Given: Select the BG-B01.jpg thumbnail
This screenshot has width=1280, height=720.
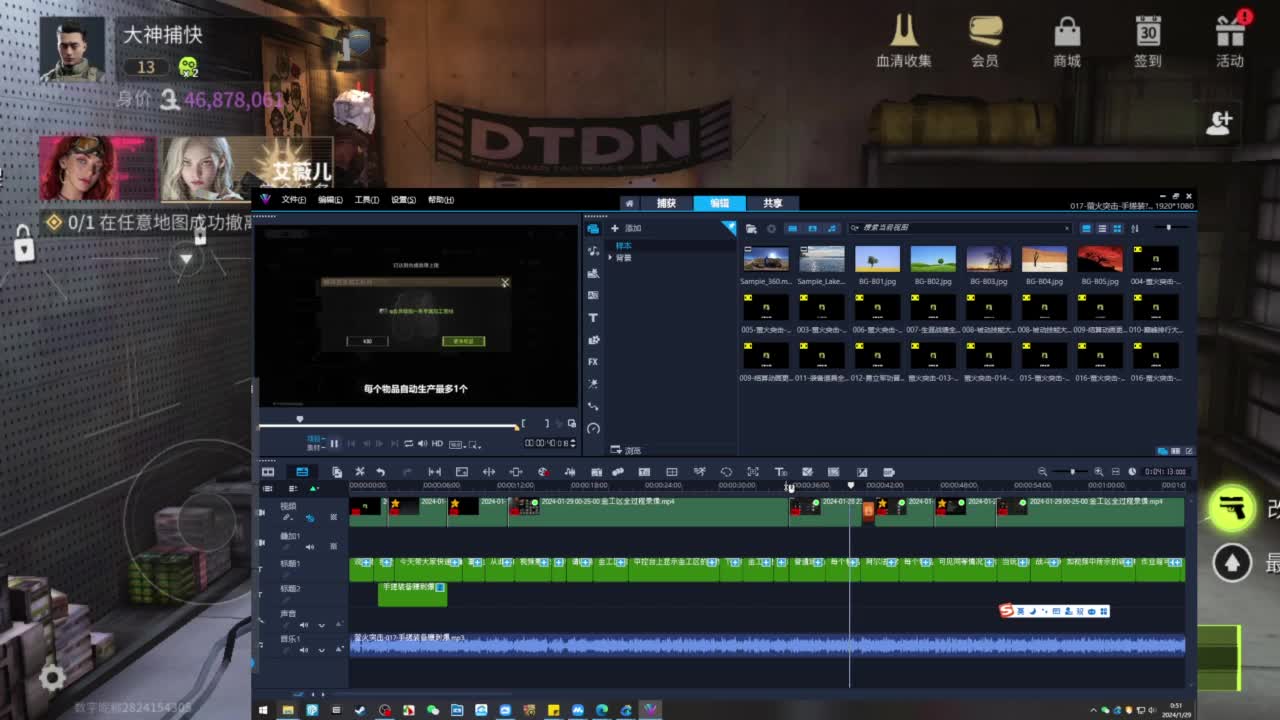Looking at the screenshot, I should point(877,259).
